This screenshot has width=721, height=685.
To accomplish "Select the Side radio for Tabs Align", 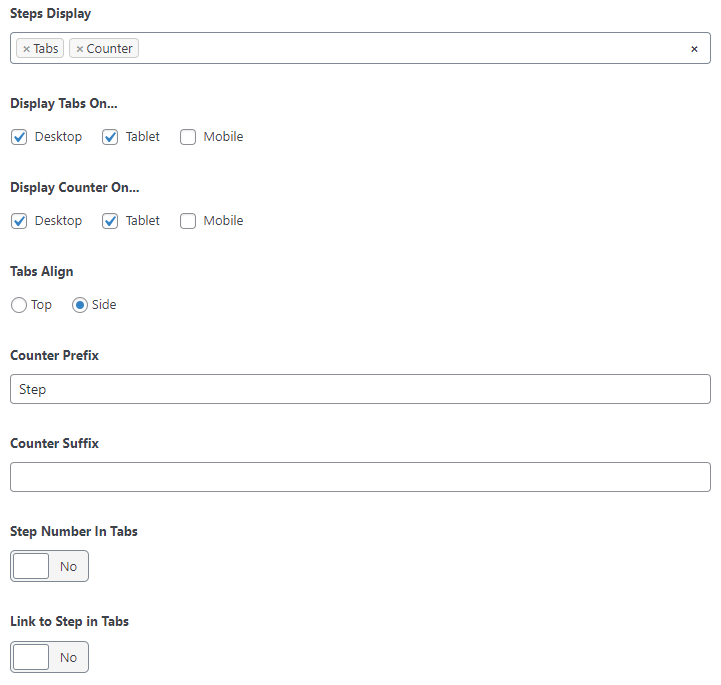I will pyautogui.click(x=80, y=305).
